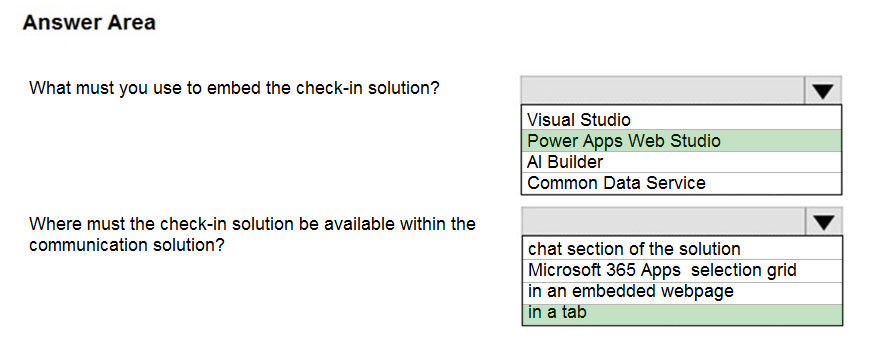Select in an embedded webpage option
Viewport: 869px width, 361px height.
click(x=682, y=291)
